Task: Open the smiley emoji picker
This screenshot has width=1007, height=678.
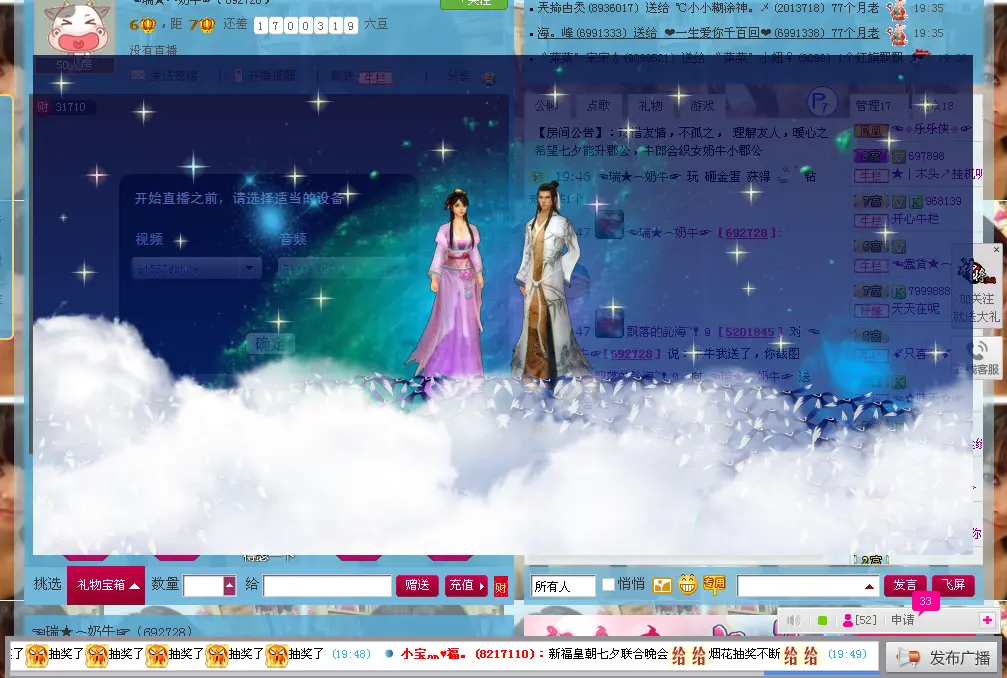Action: 687,584
